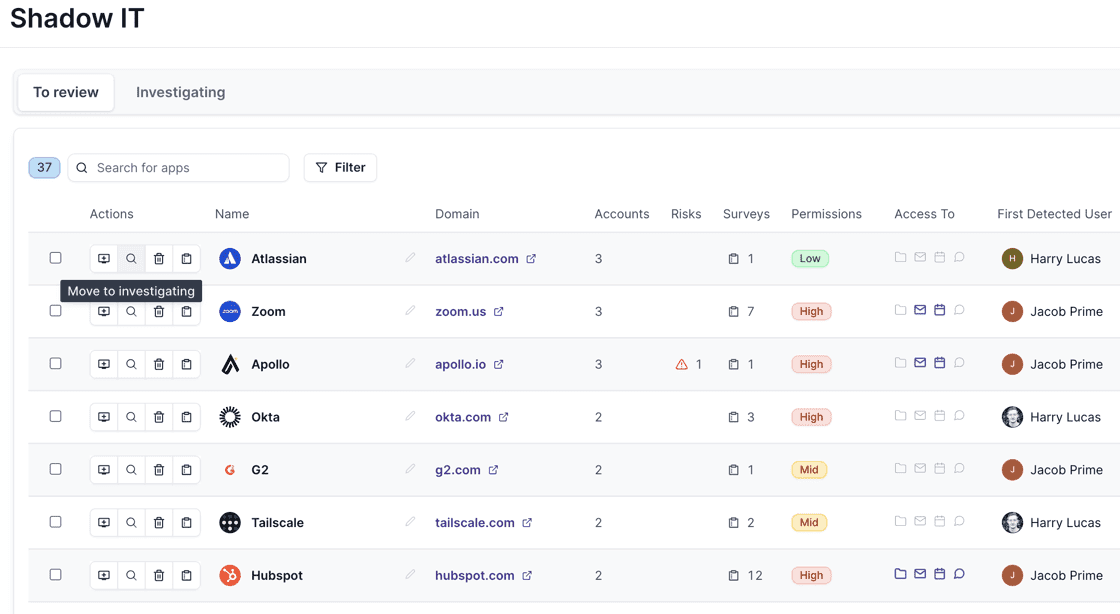Click Harry Lucas avatar in Okta row
This screenshot has width=1120, height=614.
[x=1012, y=417]
